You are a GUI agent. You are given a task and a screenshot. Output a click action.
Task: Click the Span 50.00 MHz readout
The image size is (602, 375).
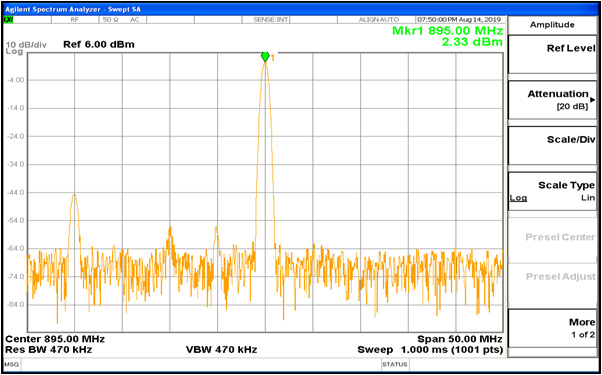click(x=460, y=339)
